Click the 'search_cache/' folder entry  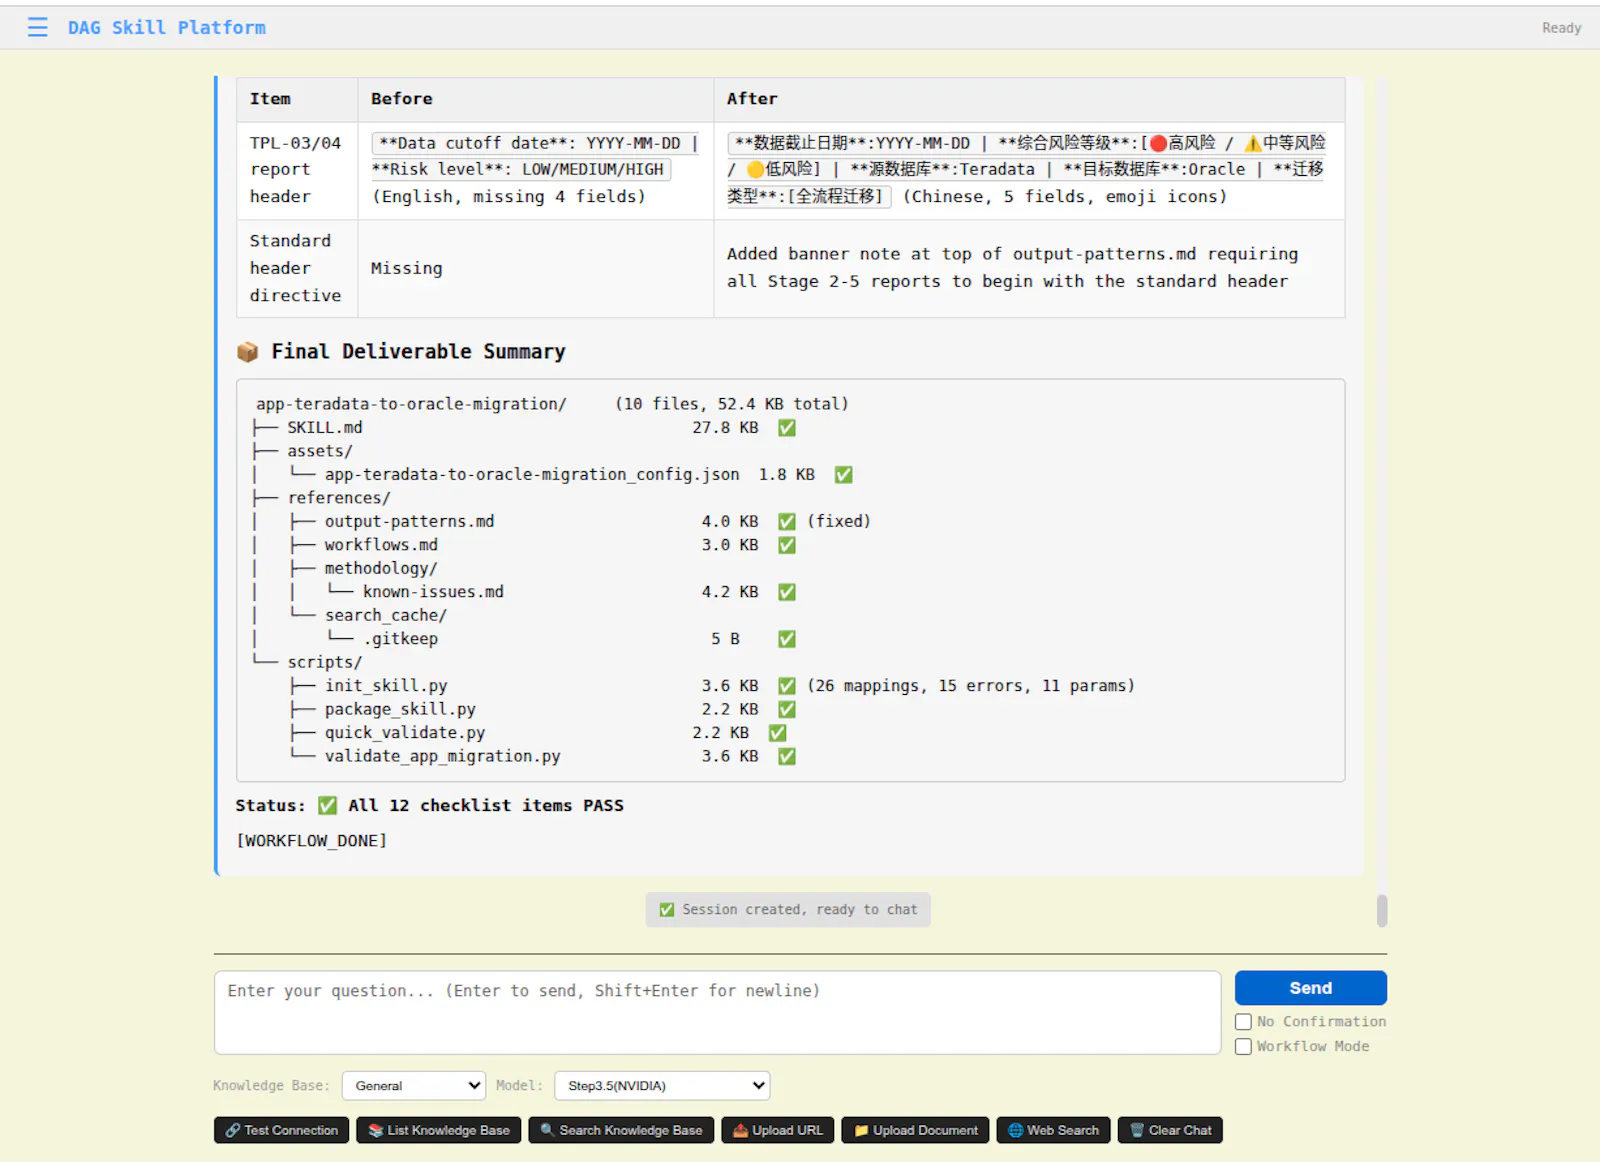click(x=386, y=616)
